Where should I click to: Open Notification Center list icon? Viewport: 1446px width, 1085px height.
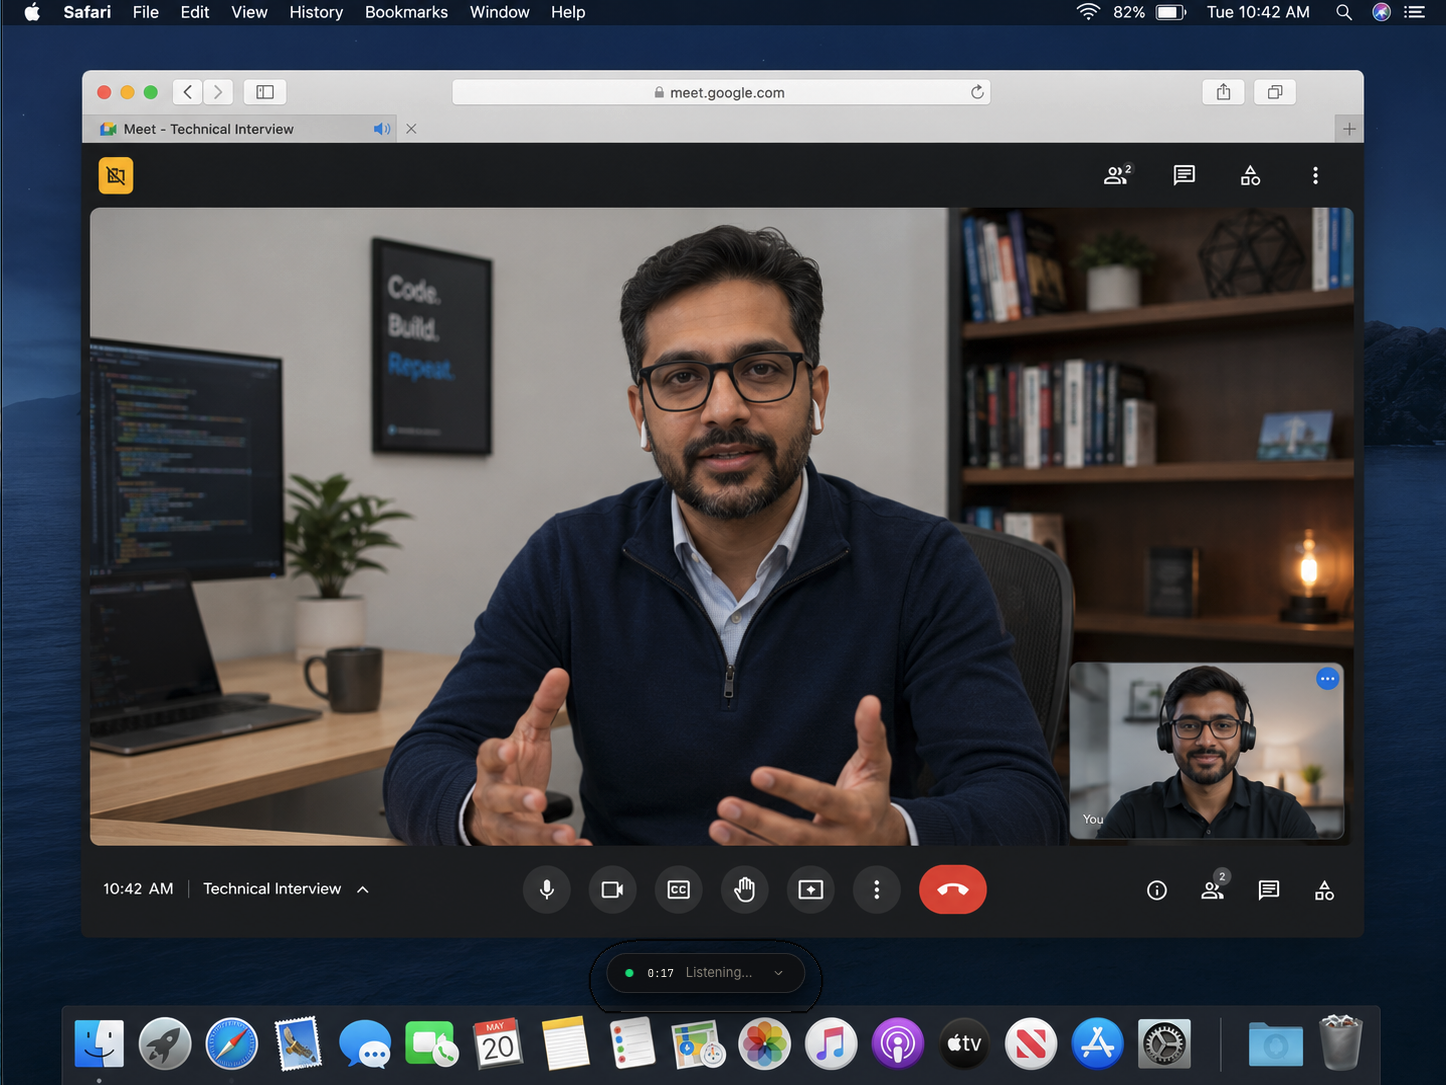point(1415,12)
